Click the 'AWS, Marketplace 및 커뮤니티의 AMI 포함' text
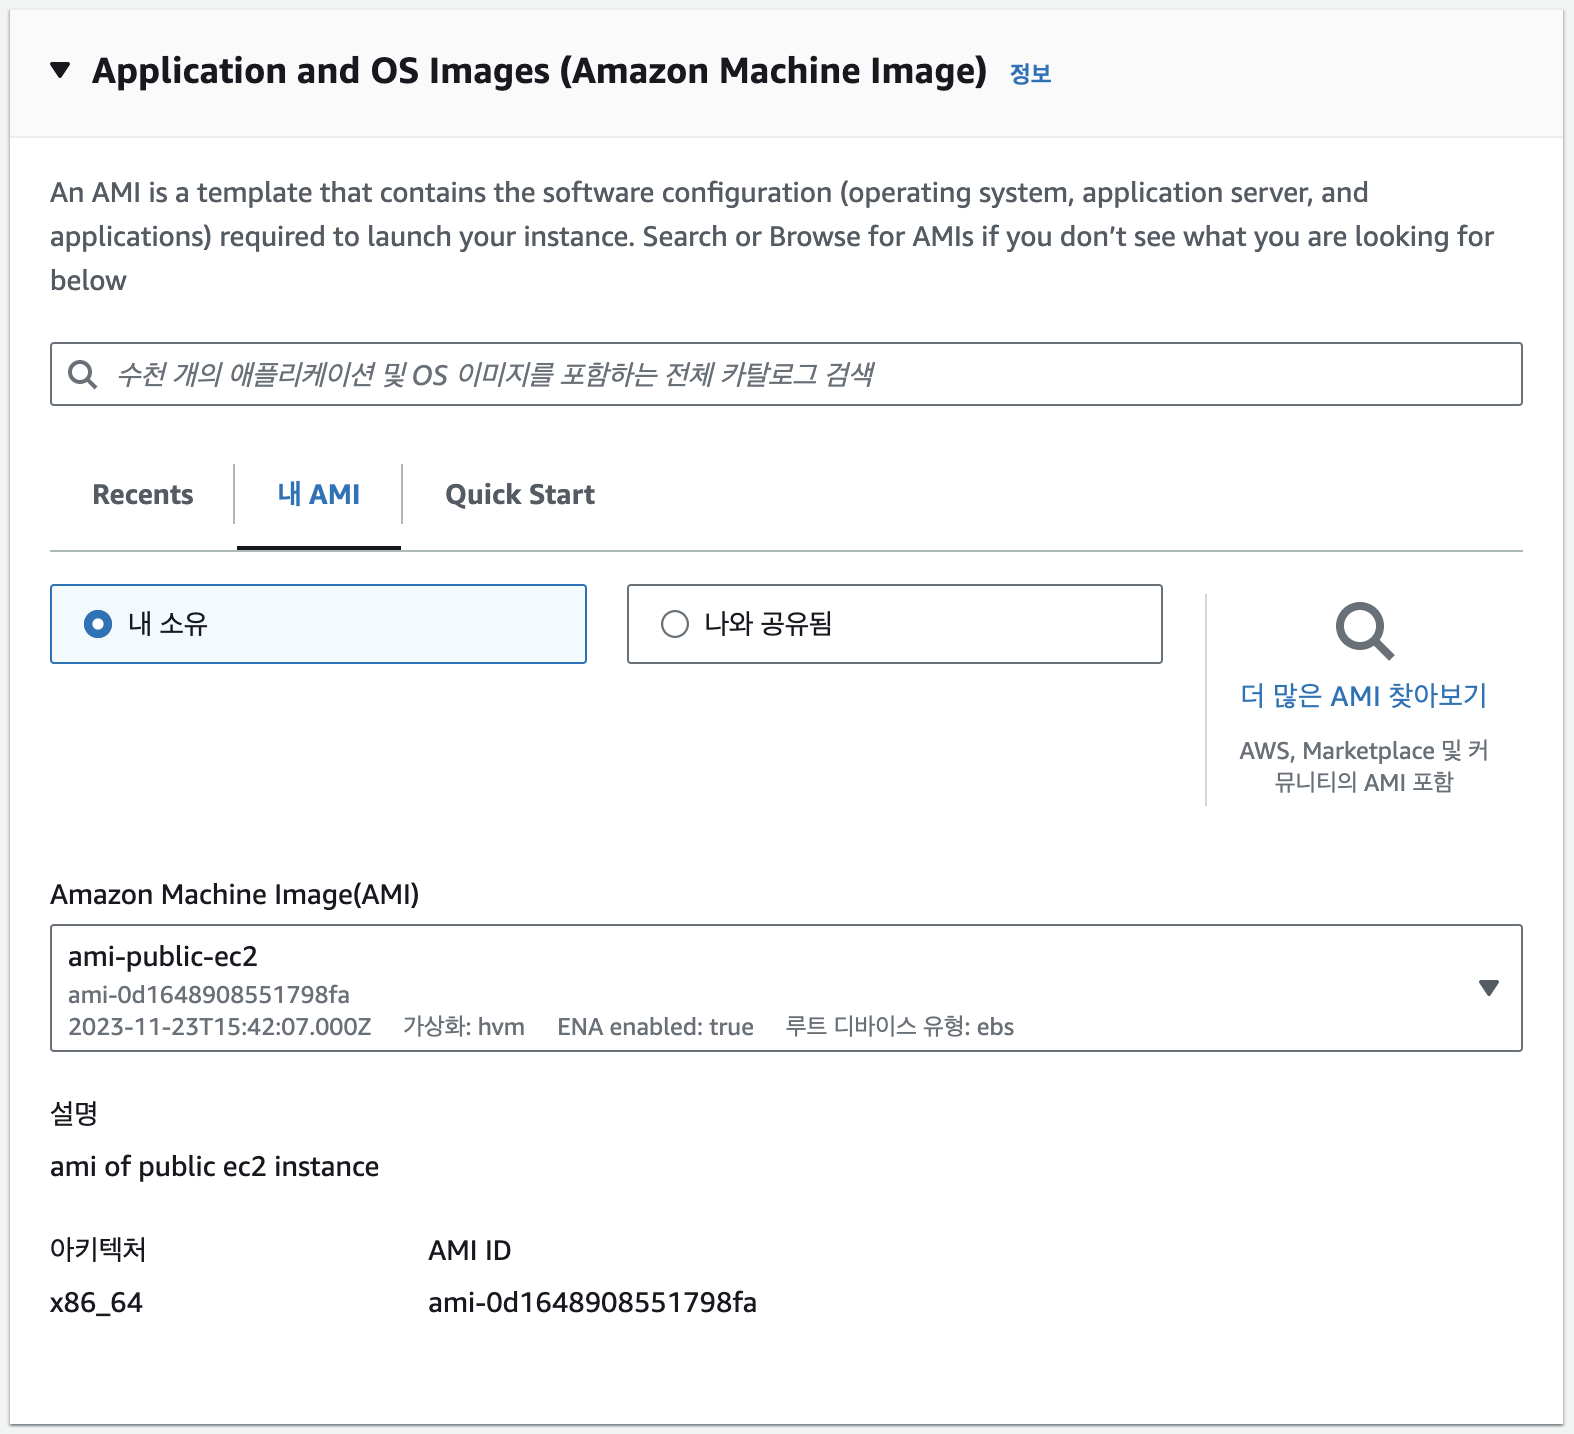Image resolution: width=1574 pixels, height=1434 pixels. click(1364, 766)
